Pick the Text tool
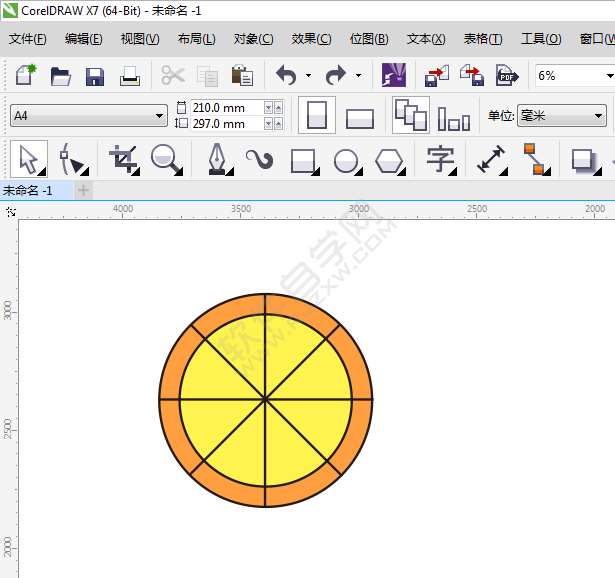The width and height of the screenshot is (615, 578). click(x=440, y=159)
